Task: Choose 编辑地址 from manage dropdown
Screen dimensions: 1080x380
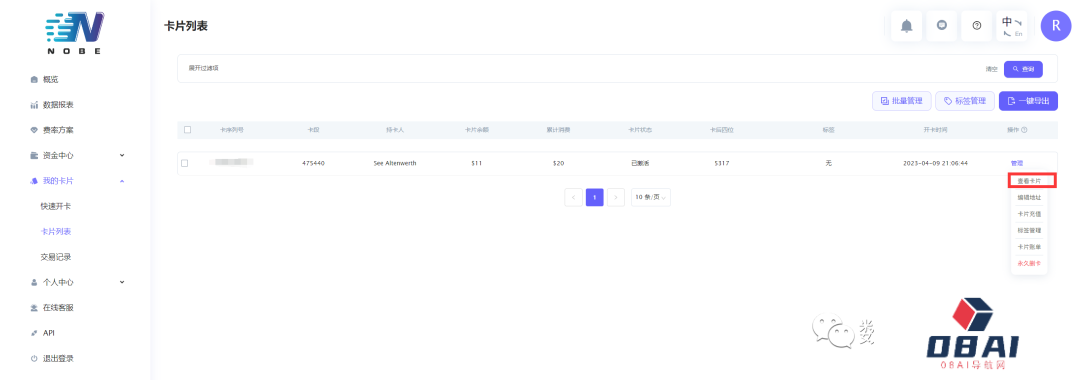Action: click(x=1029, y=198)
